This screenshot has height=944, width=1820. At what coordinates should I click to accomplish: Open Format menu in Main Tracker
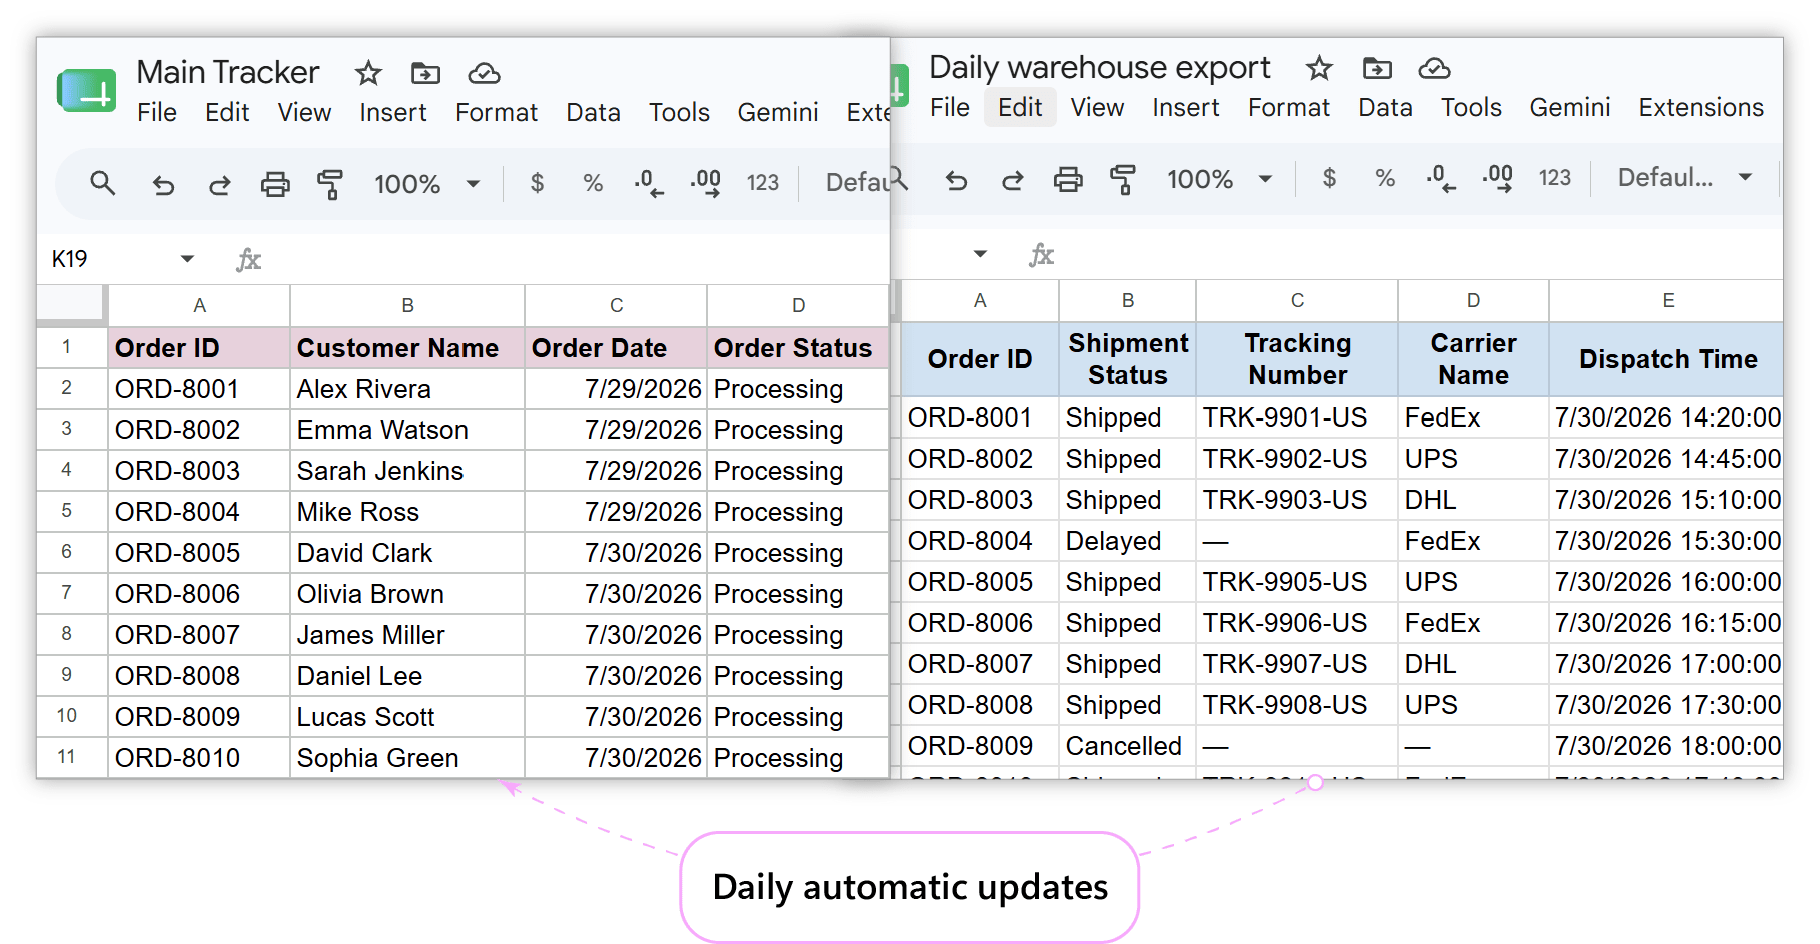tap(496, 113)
